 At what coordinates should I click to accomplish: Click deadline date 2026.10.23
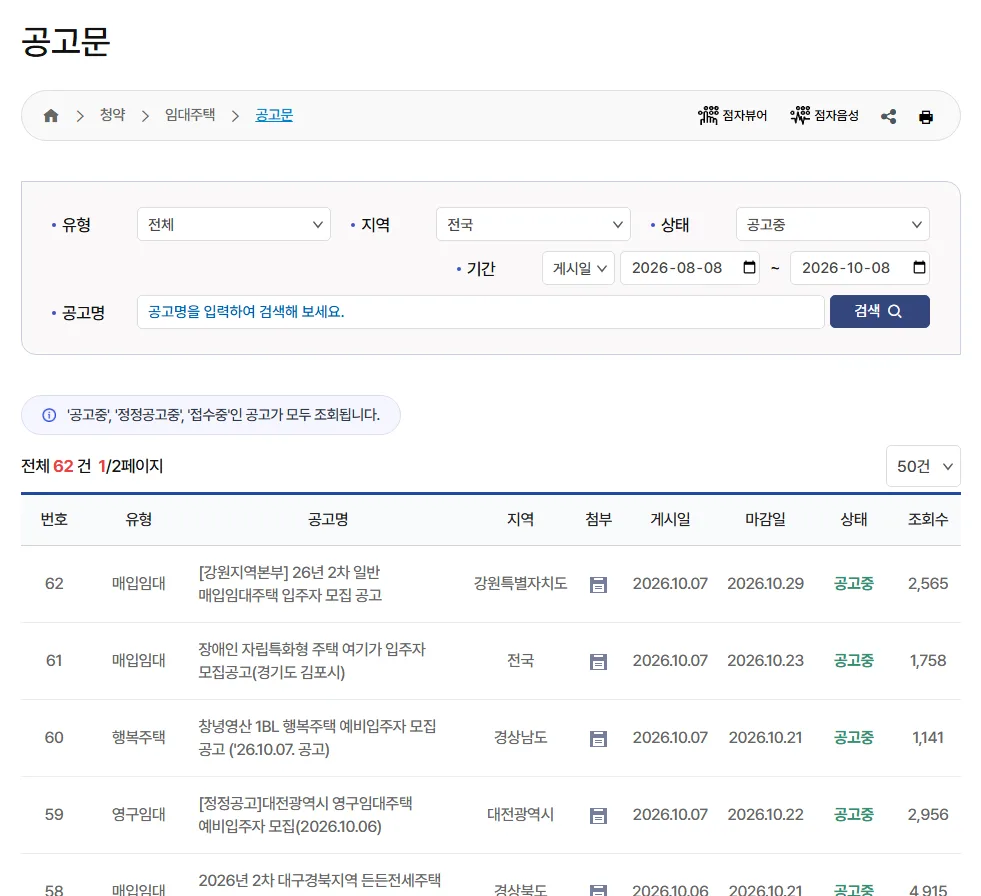pos(765,661)
